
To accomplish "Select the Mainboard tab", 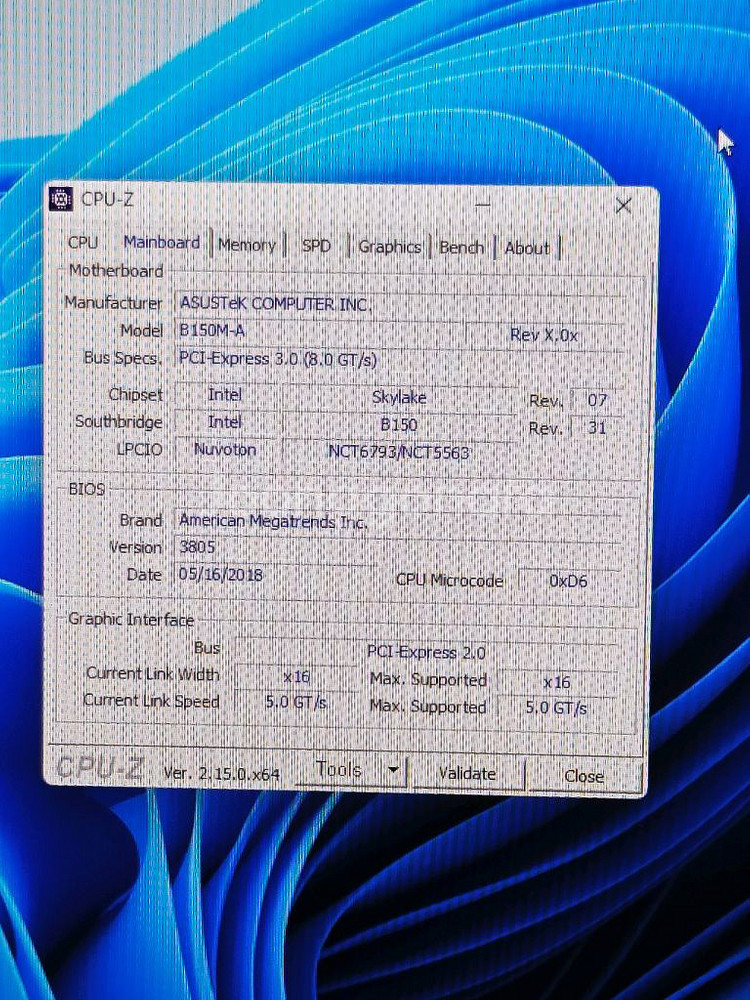I will click(161, 242).
